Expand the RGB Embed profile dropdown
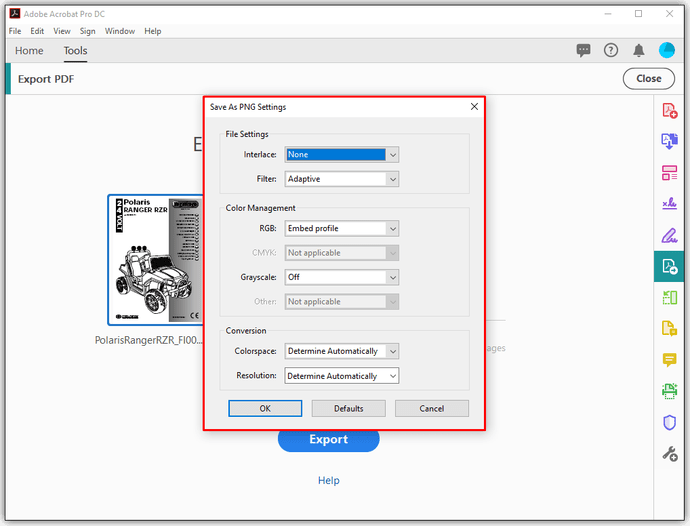The image size is (690, 526). [x=342, y=228]
